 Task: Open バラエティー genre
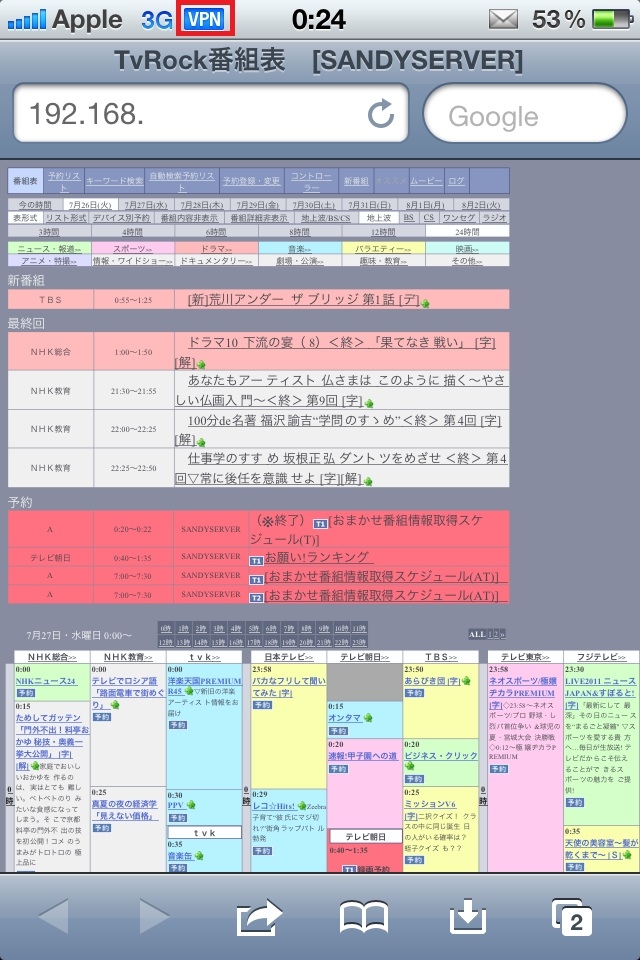383,249
